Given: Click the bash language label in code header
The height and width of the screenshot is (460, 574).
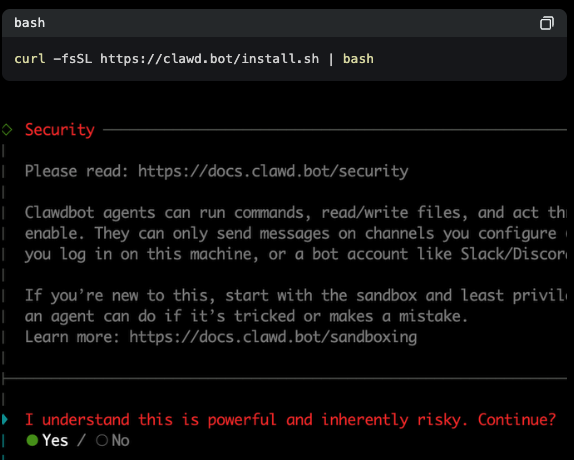Looking at the screenshot, I should point(30,23).
